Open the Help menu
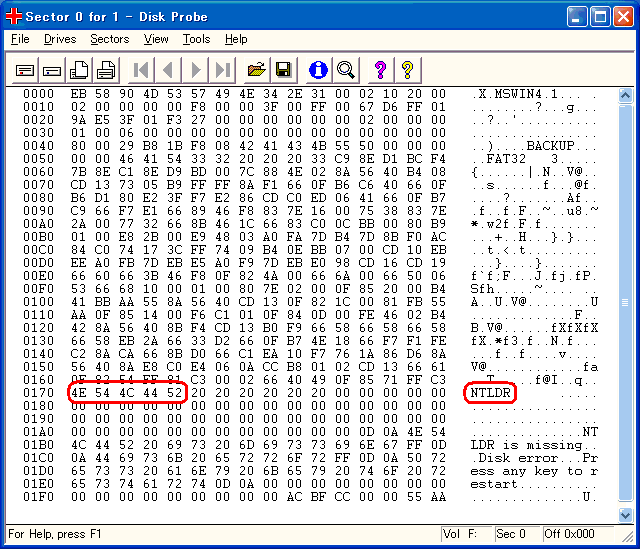The height and width of the screenshot is (549, 640). click(236, 39)
